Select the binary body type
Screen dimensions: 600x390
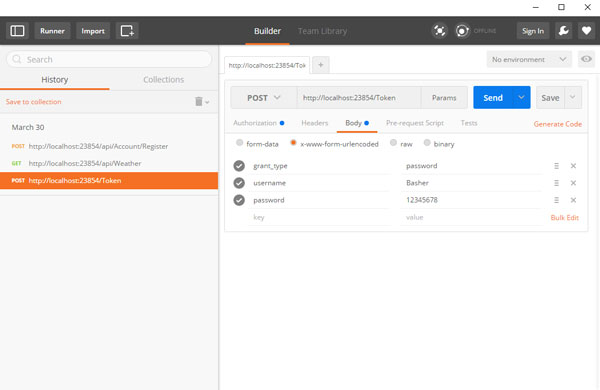pos(427,143)
